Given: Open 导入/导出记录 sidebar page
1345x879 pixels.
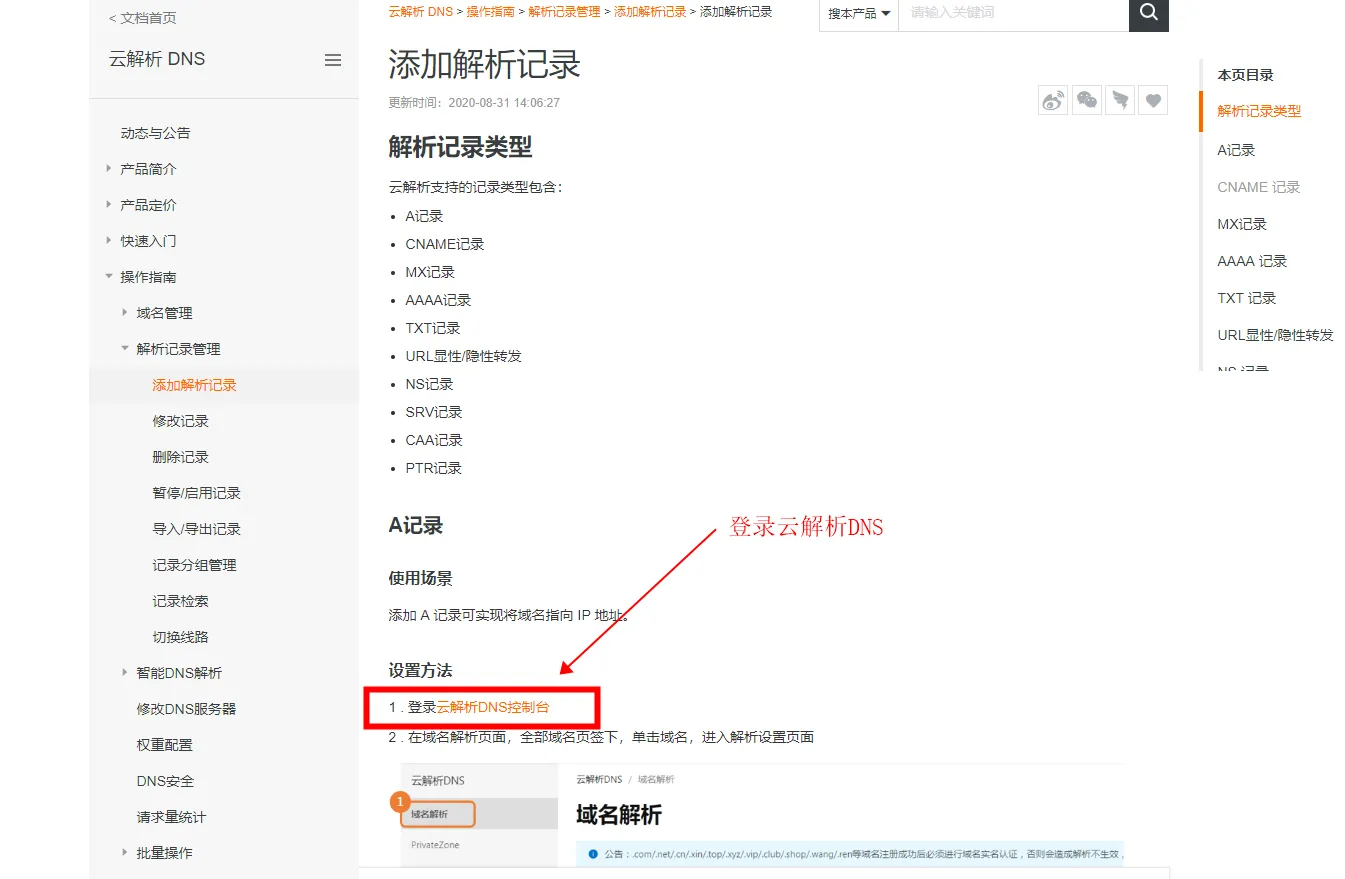Looking at the screenshot, I should [x=196, y=529].
